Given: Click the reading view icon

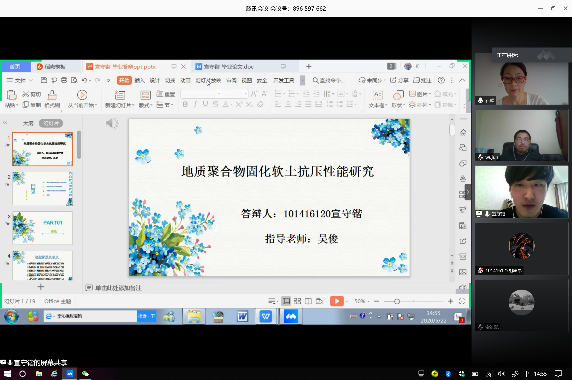Looking at the screenshot, I should tap(308, 301).
